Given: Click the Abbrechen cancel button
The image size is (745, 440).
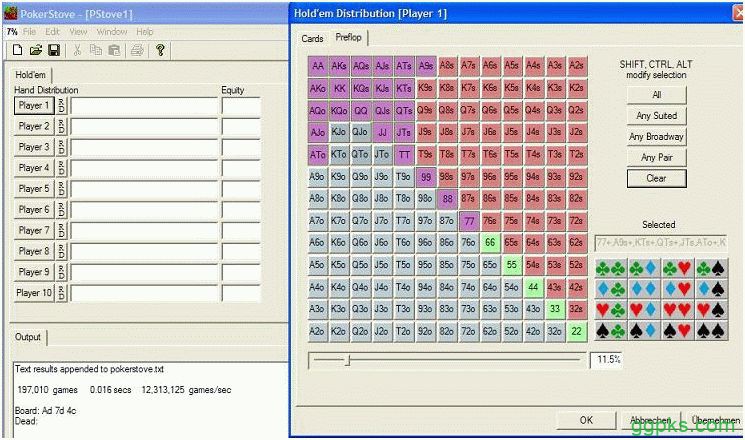Looking at the screenshot, I should [x=650, y=420].
